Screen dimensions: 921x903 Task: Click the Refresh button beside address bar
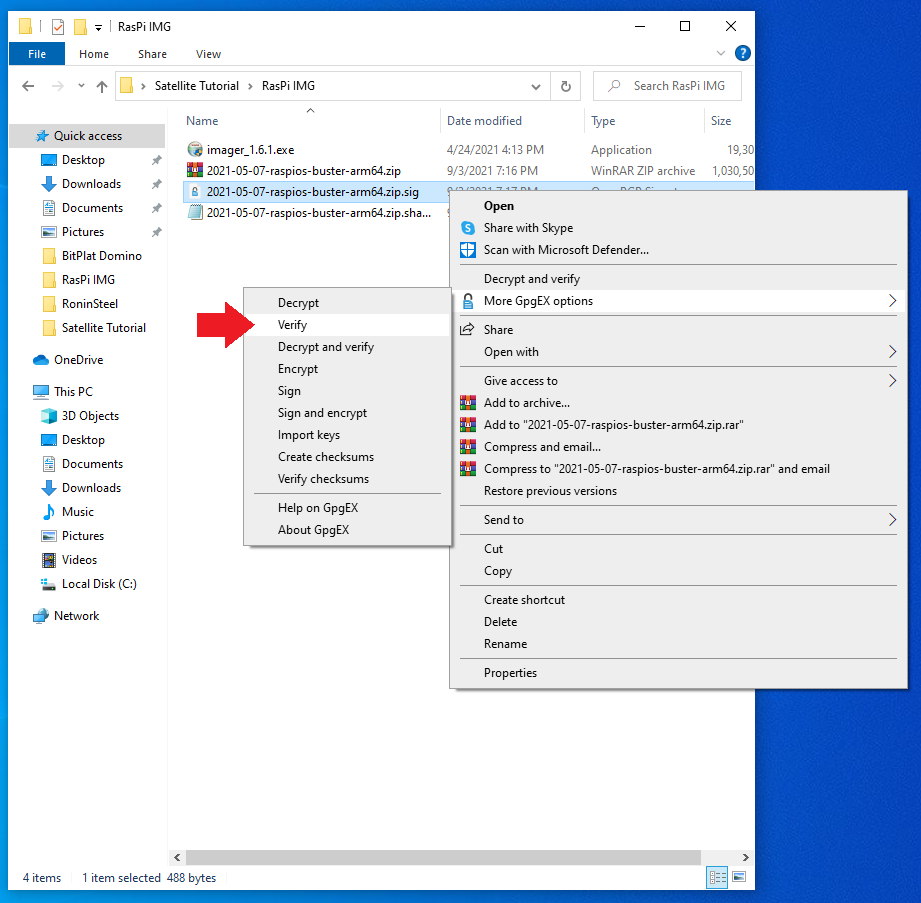(566, 86)
